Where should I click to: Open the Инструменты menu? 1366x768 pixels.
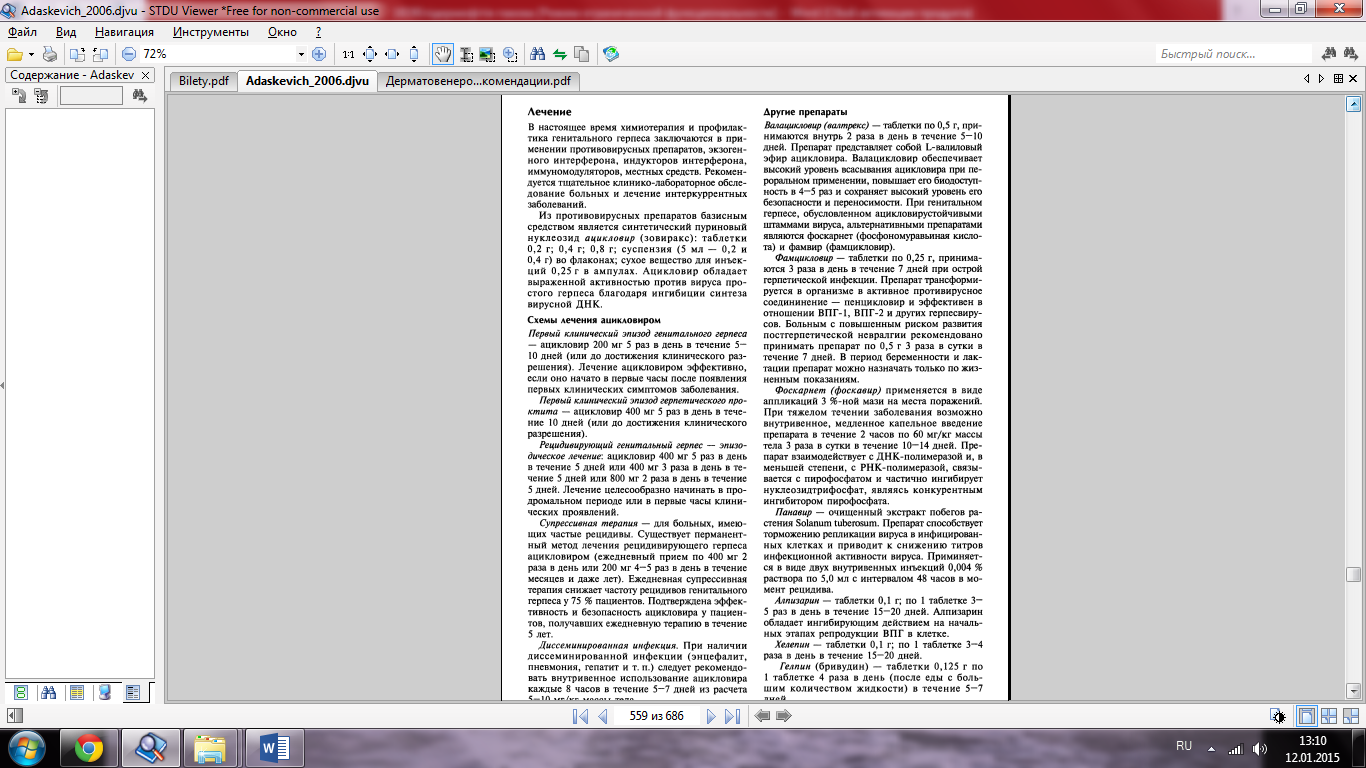pos(210,32)
